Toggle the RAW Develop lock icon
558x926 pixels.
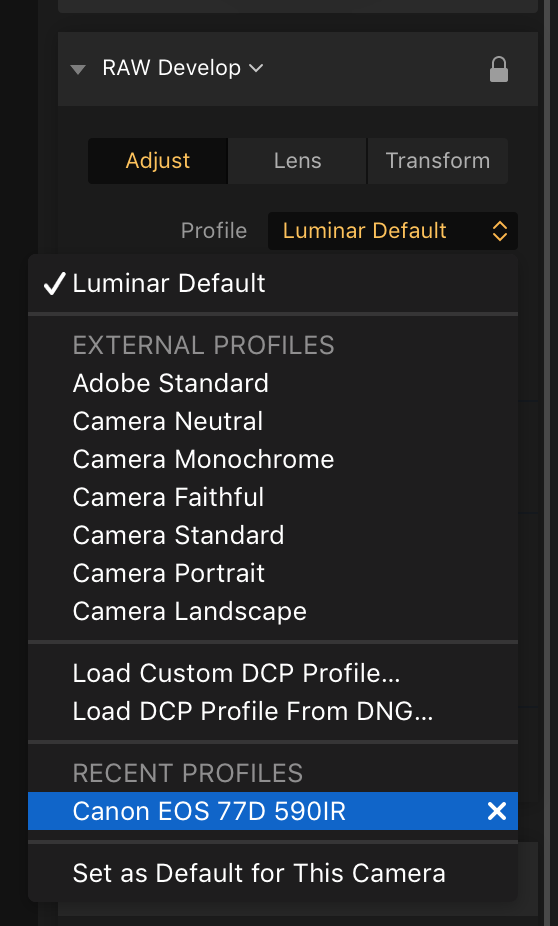(x=498, y=69)
